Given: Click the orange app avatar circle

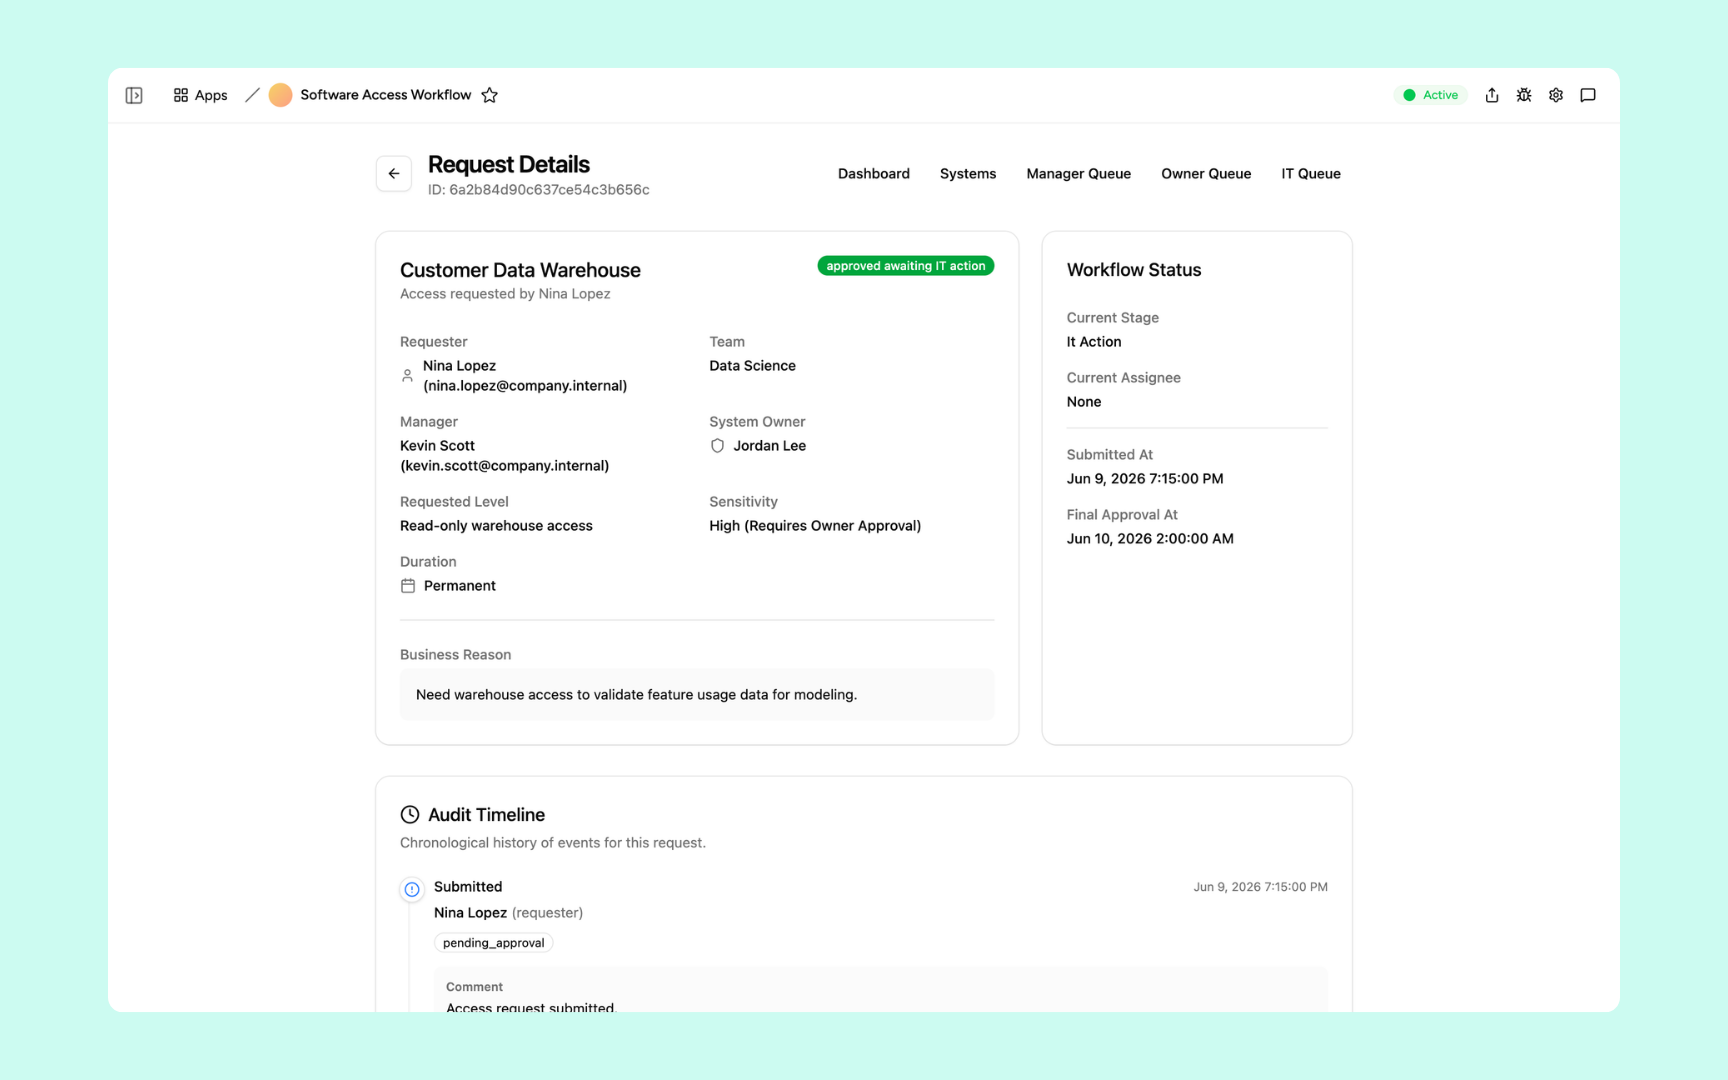Looking at the screenshot, I should coord(280,95).
